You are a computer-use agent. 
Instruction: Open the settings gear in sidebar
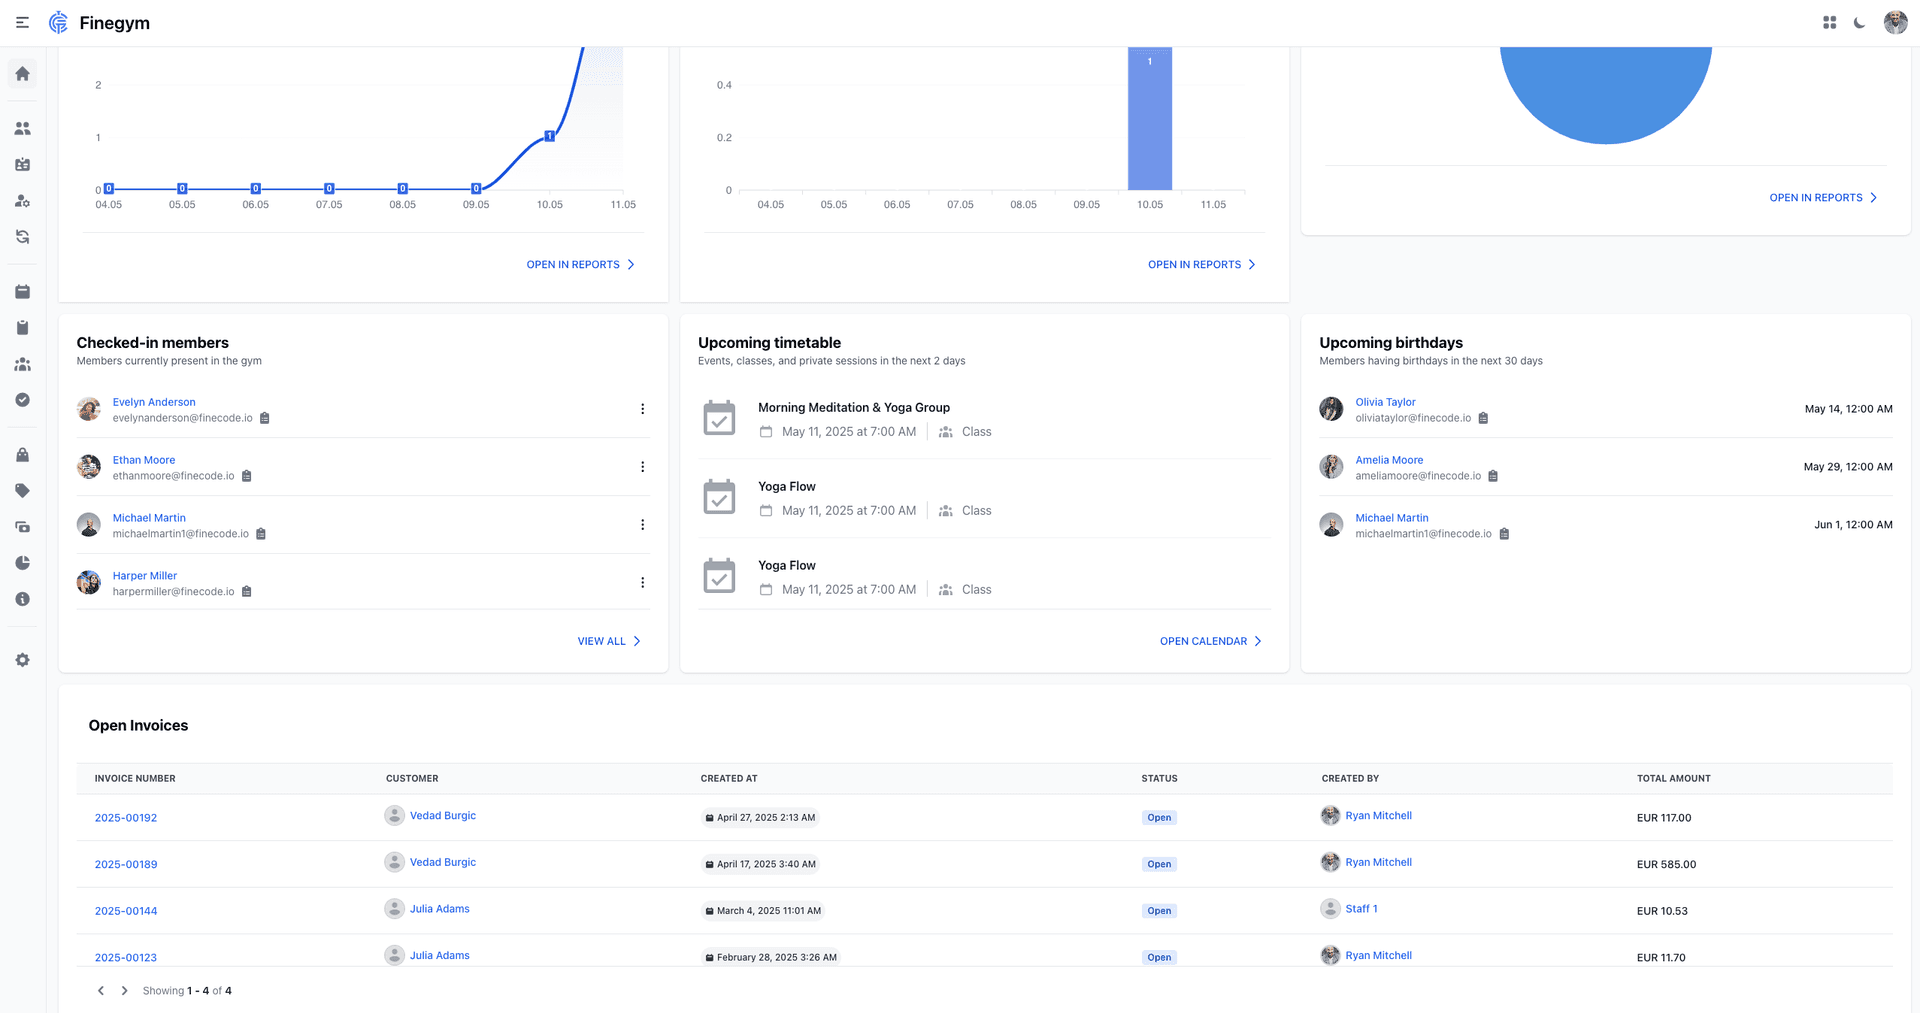(x=22, y=660)
